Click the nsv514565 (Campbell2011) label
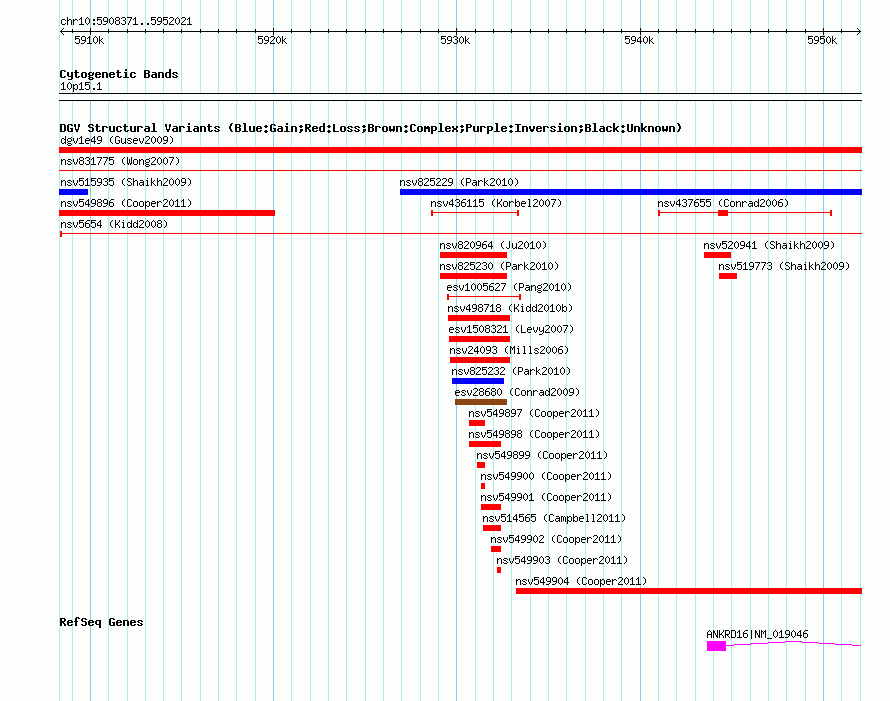 point(554,518)
